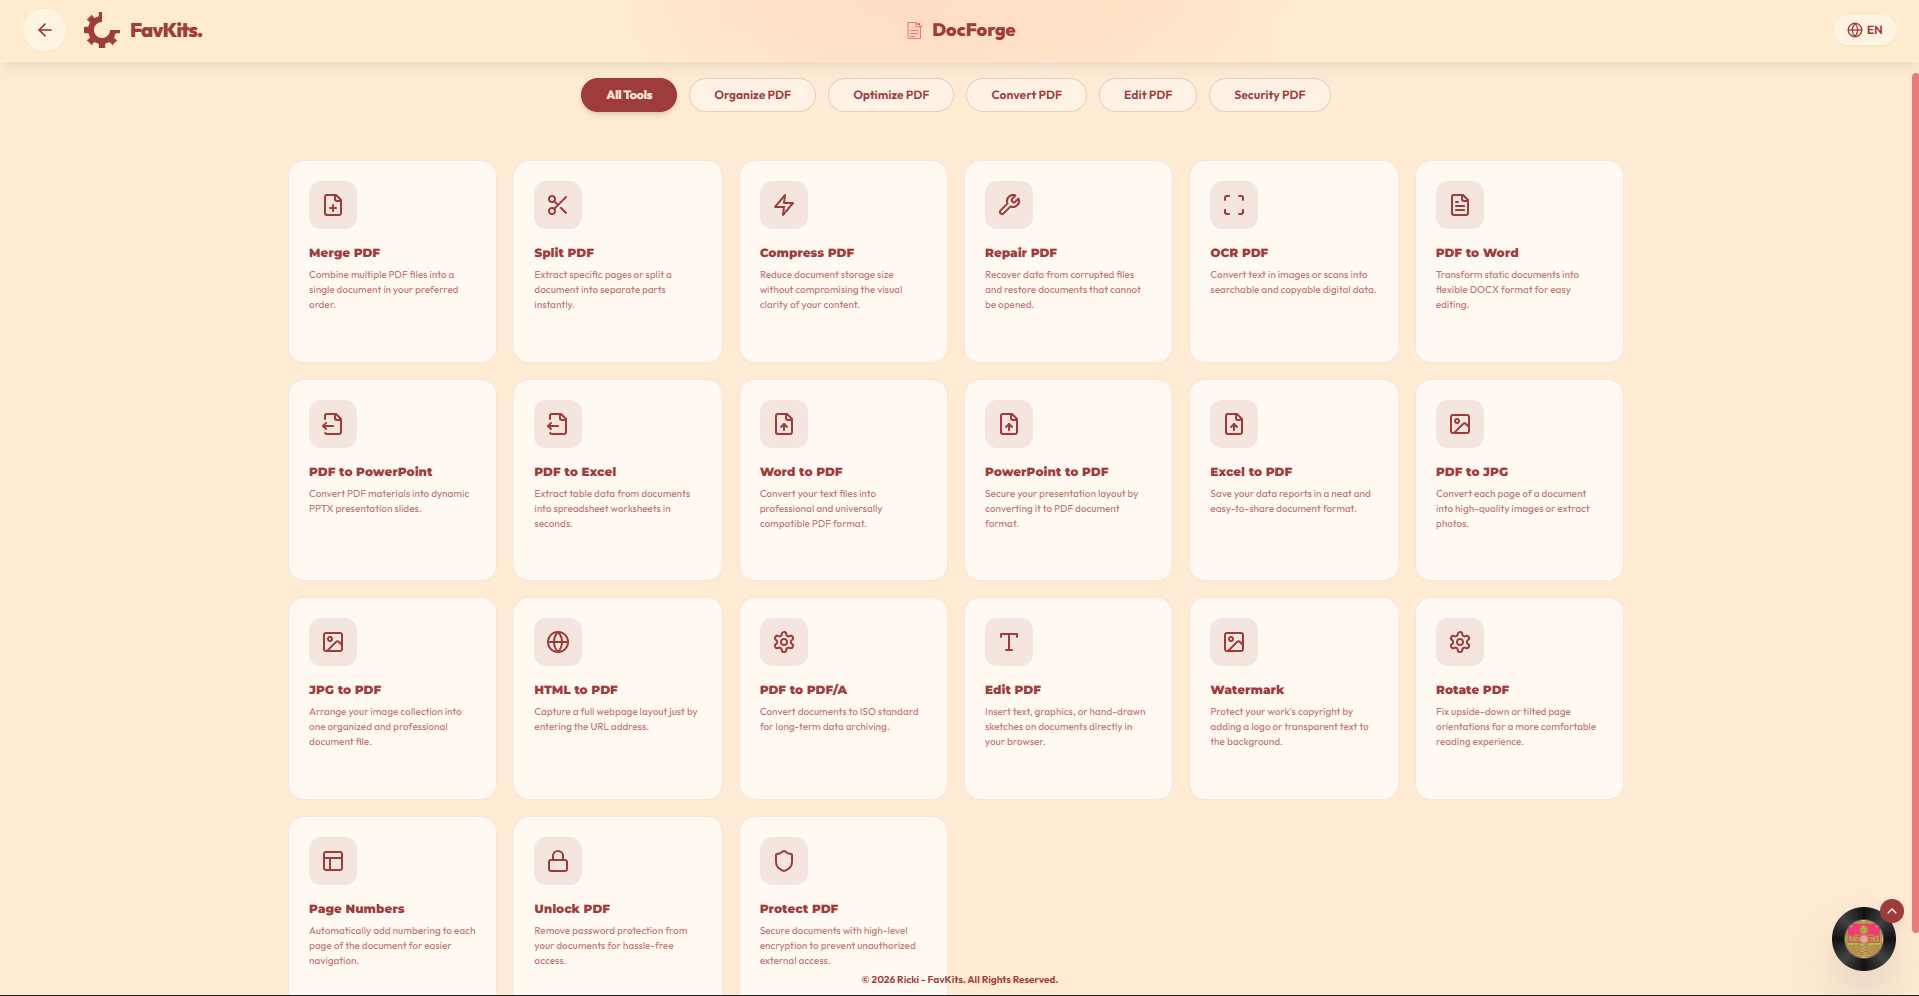The image size is (1919, 996).
Task: Click the Rotate PDF gear icon
Action: pyautogui.click(x=1460, y=642)
